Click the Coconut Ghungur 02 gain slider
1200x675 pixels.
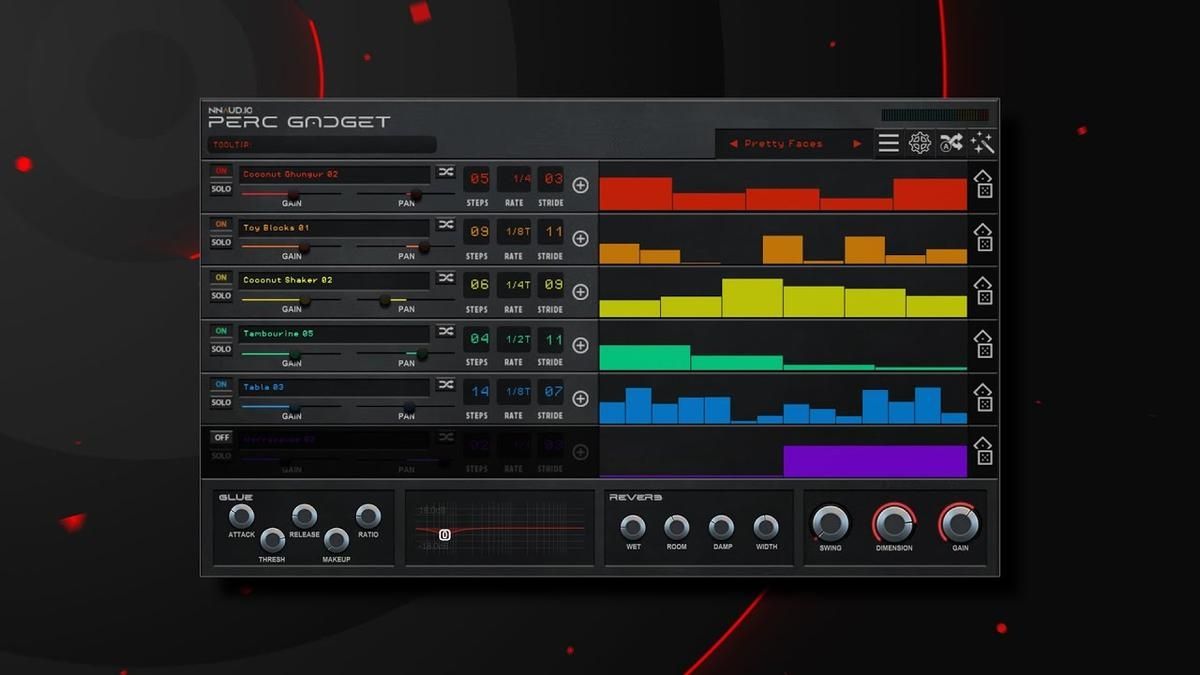[289, 194]
